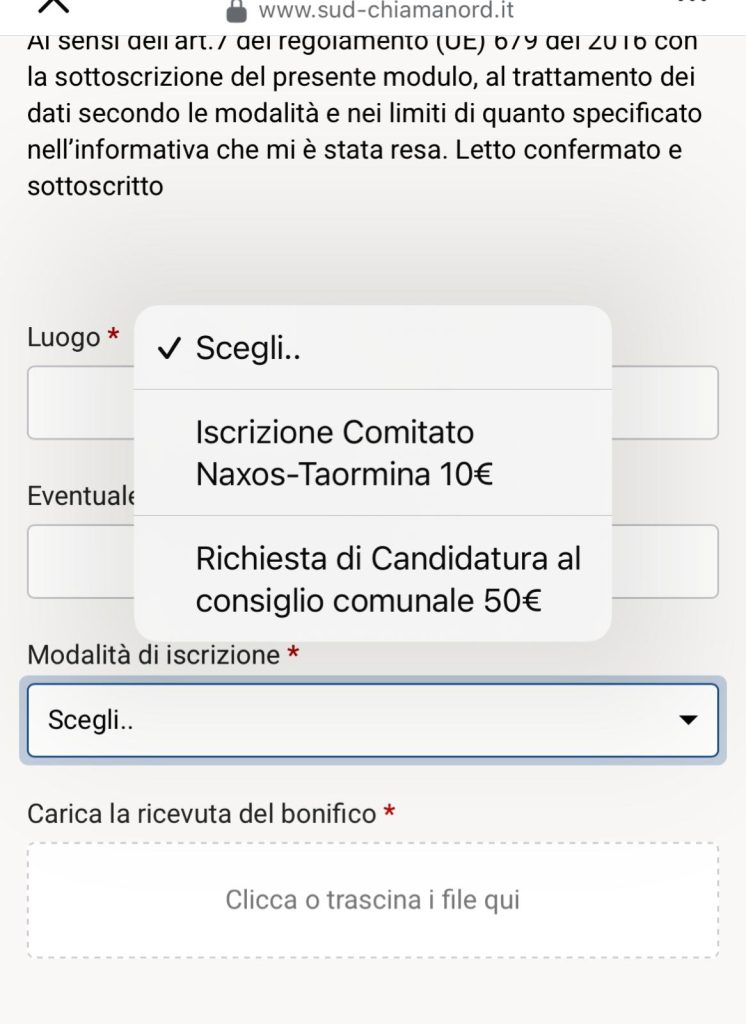Close the browser page with the X
Screen dimensions: 746x1024
[x=55, y=5]
